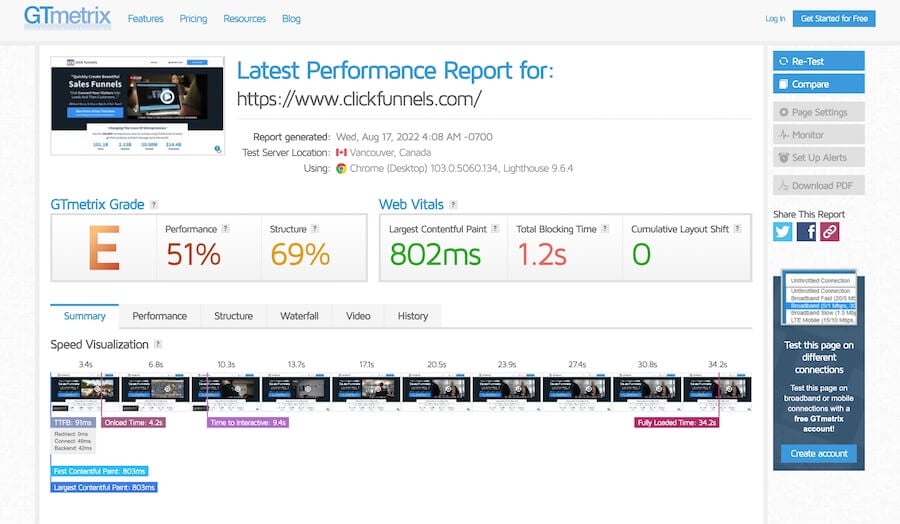Image resolution: width=900 pixels, height=524 pixels.
Task: Click the Onload Time: 4.2s marker
Action: coord(134,422)
